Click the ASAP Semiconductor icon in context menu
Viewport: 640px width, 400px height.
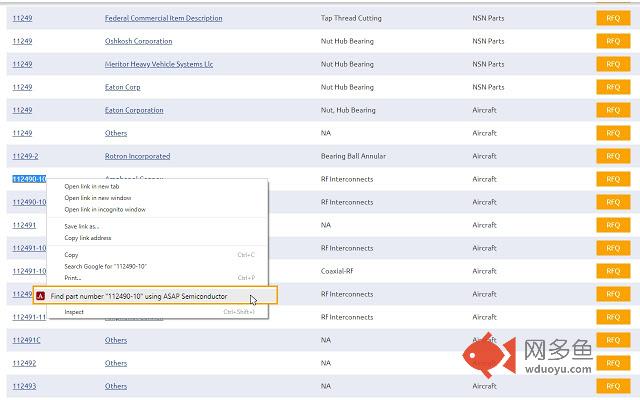(x=41, y=296)
